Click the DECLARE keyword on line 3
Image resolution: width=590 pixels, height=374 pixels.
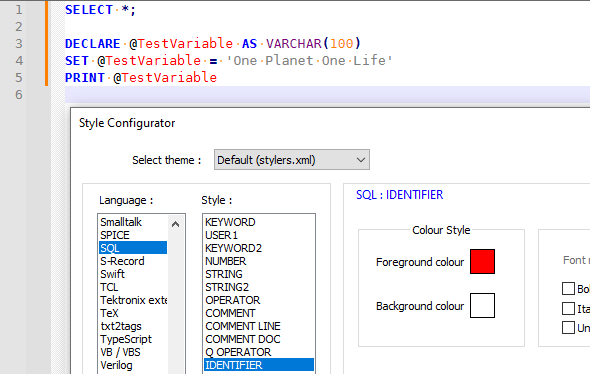tap(93, 44)
